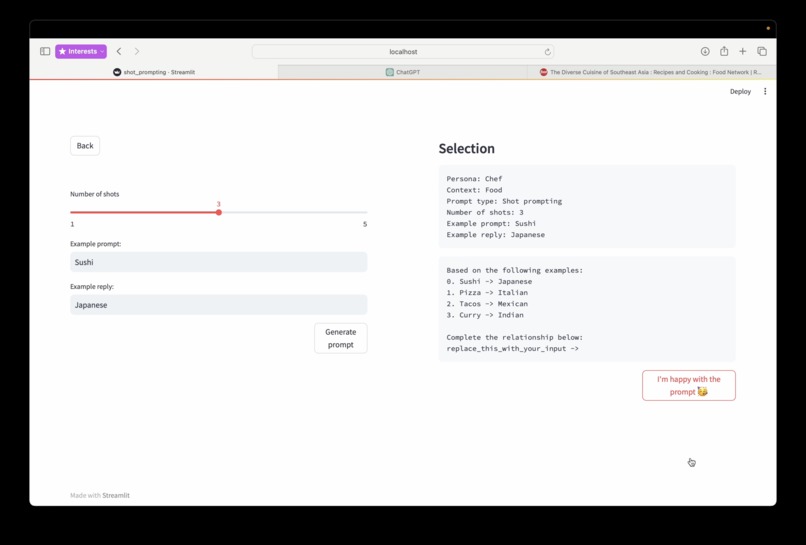Viewport: 806px width, 545px height.
Task: Go forward with the browser forward arrow
Action: click(x=137, y=51)
